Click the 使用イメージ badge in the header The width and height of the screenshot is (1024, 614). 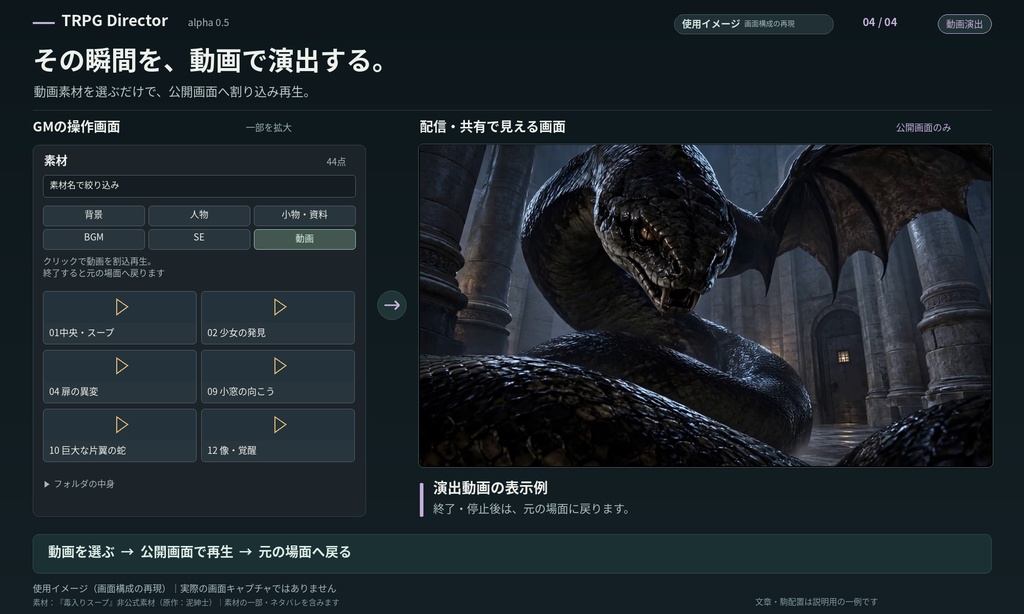[754, 24]
